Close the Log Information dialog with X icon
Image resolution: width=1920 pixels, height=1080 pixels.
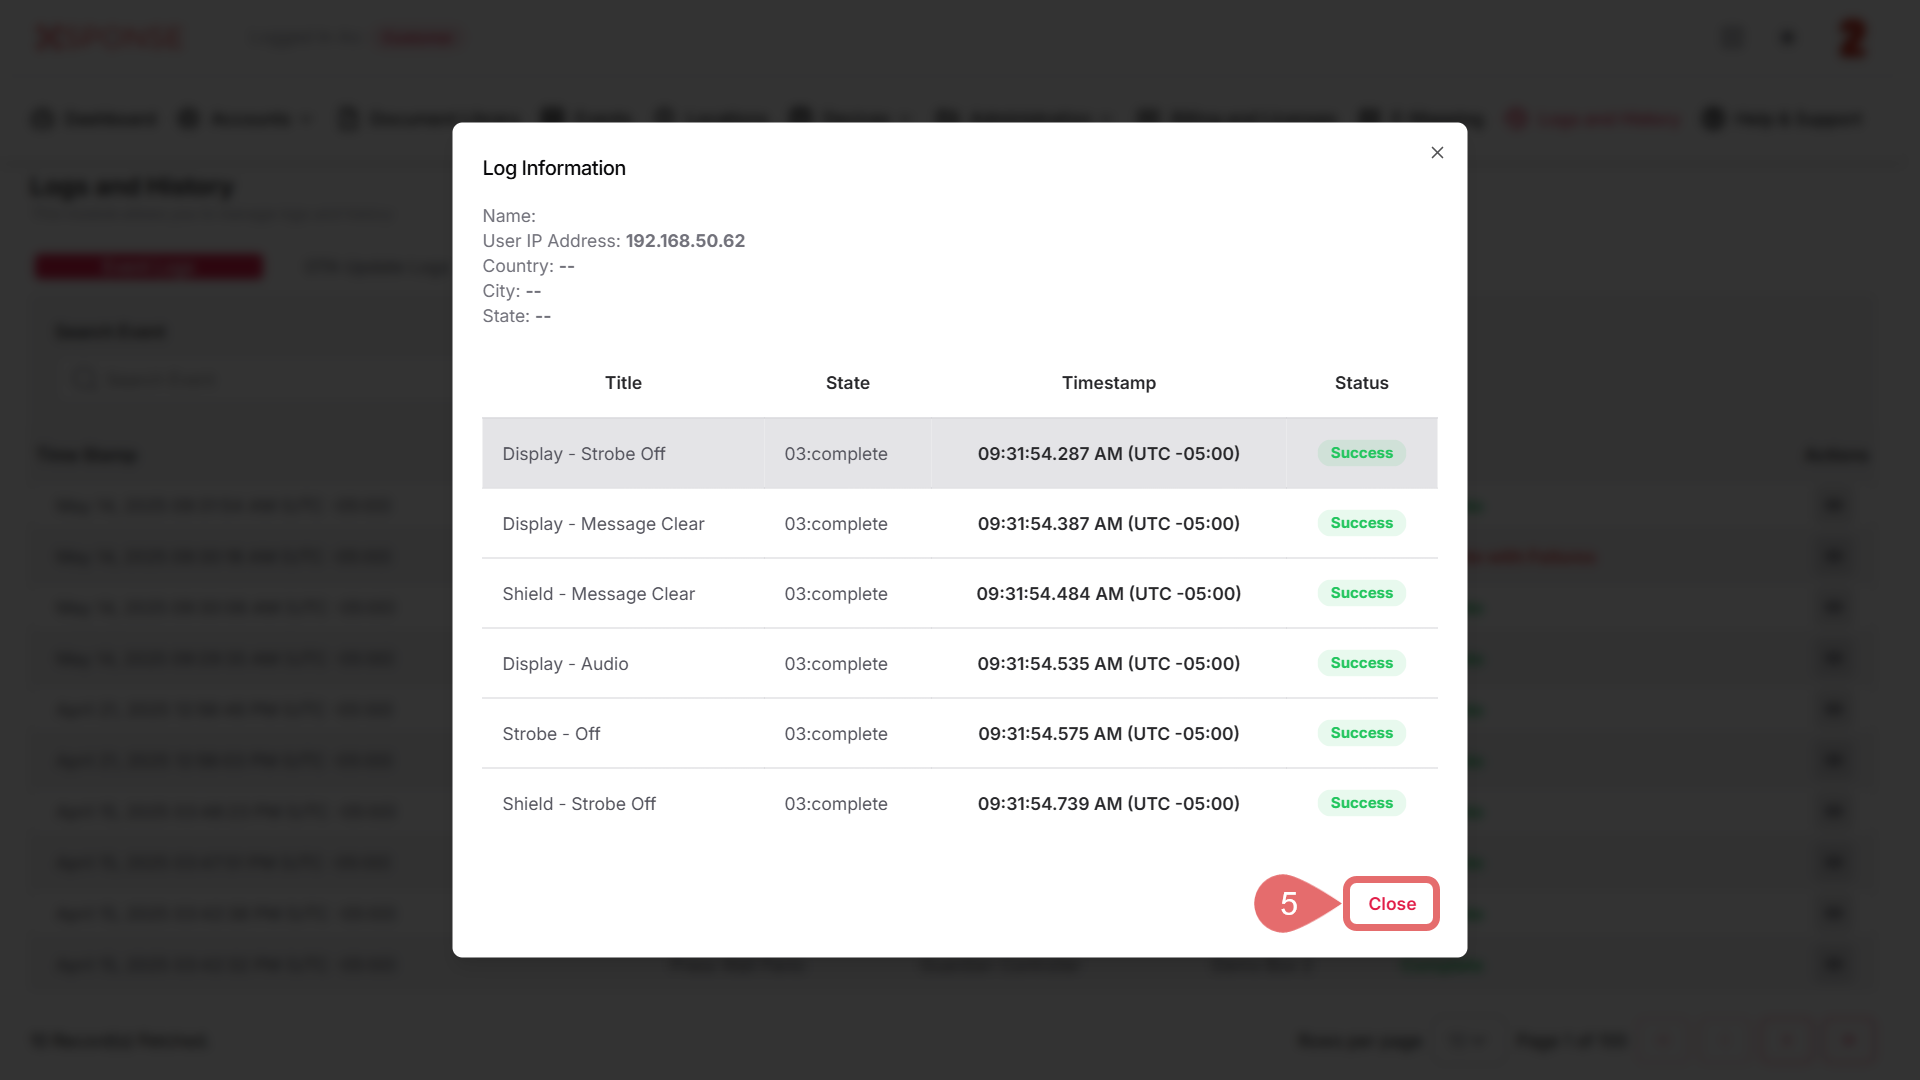tap(1437, 152)
